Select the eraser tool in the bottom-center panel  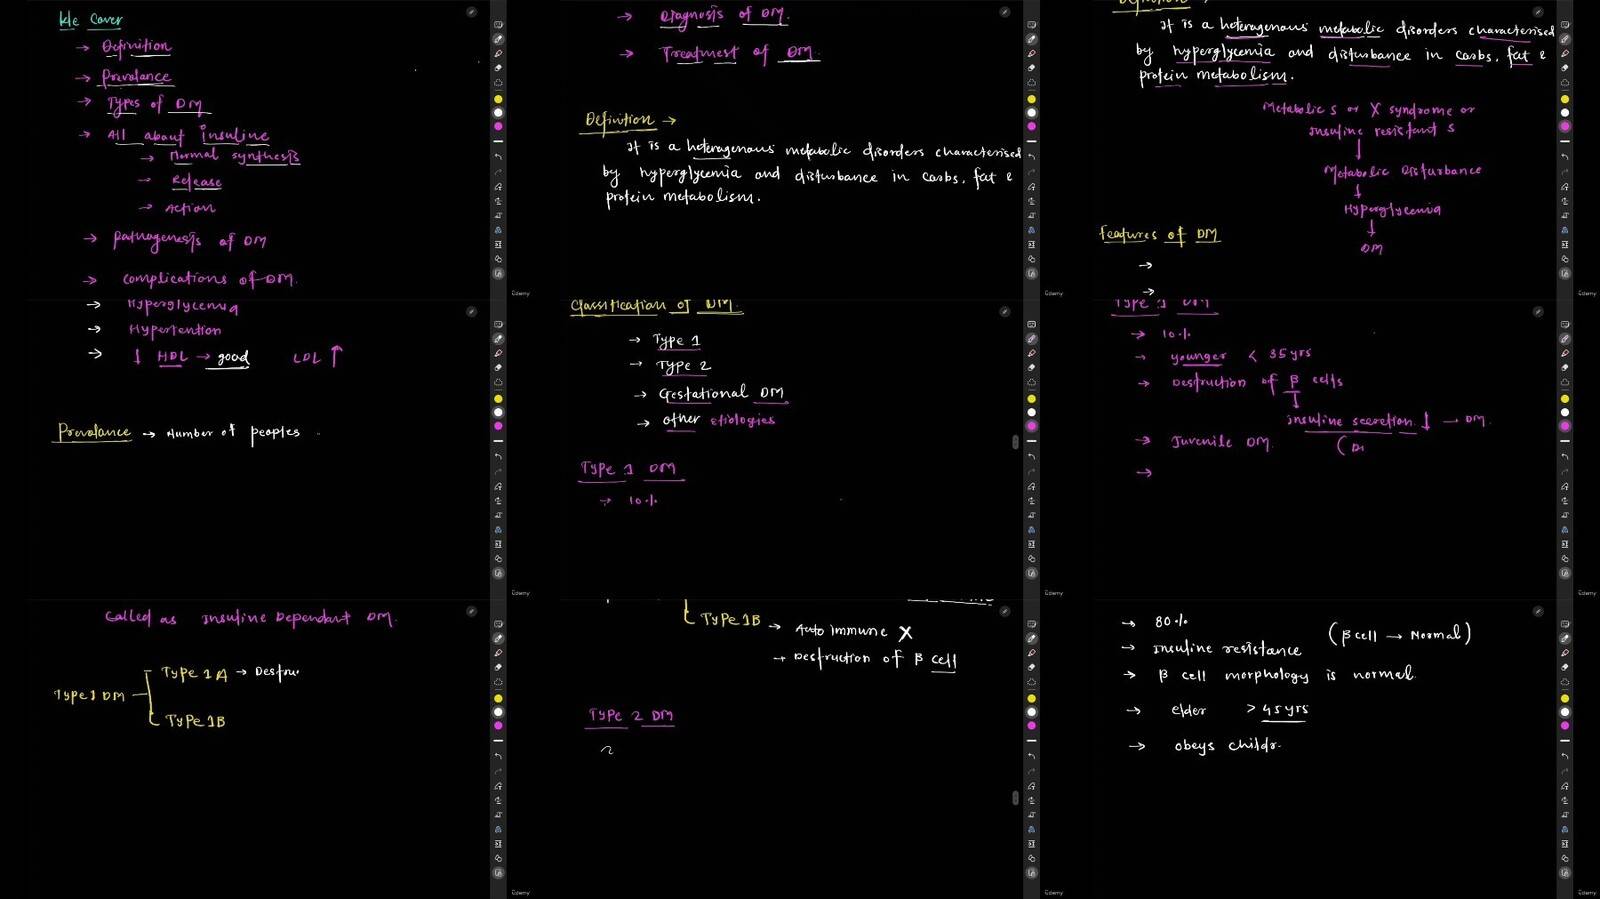click(x=1031, y=667)
